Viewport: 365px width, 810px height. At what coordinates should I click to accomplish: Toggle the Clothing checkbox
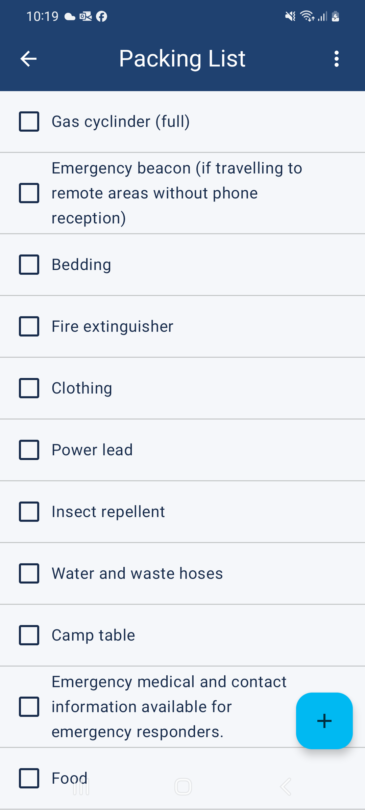[x=29, y=388]
